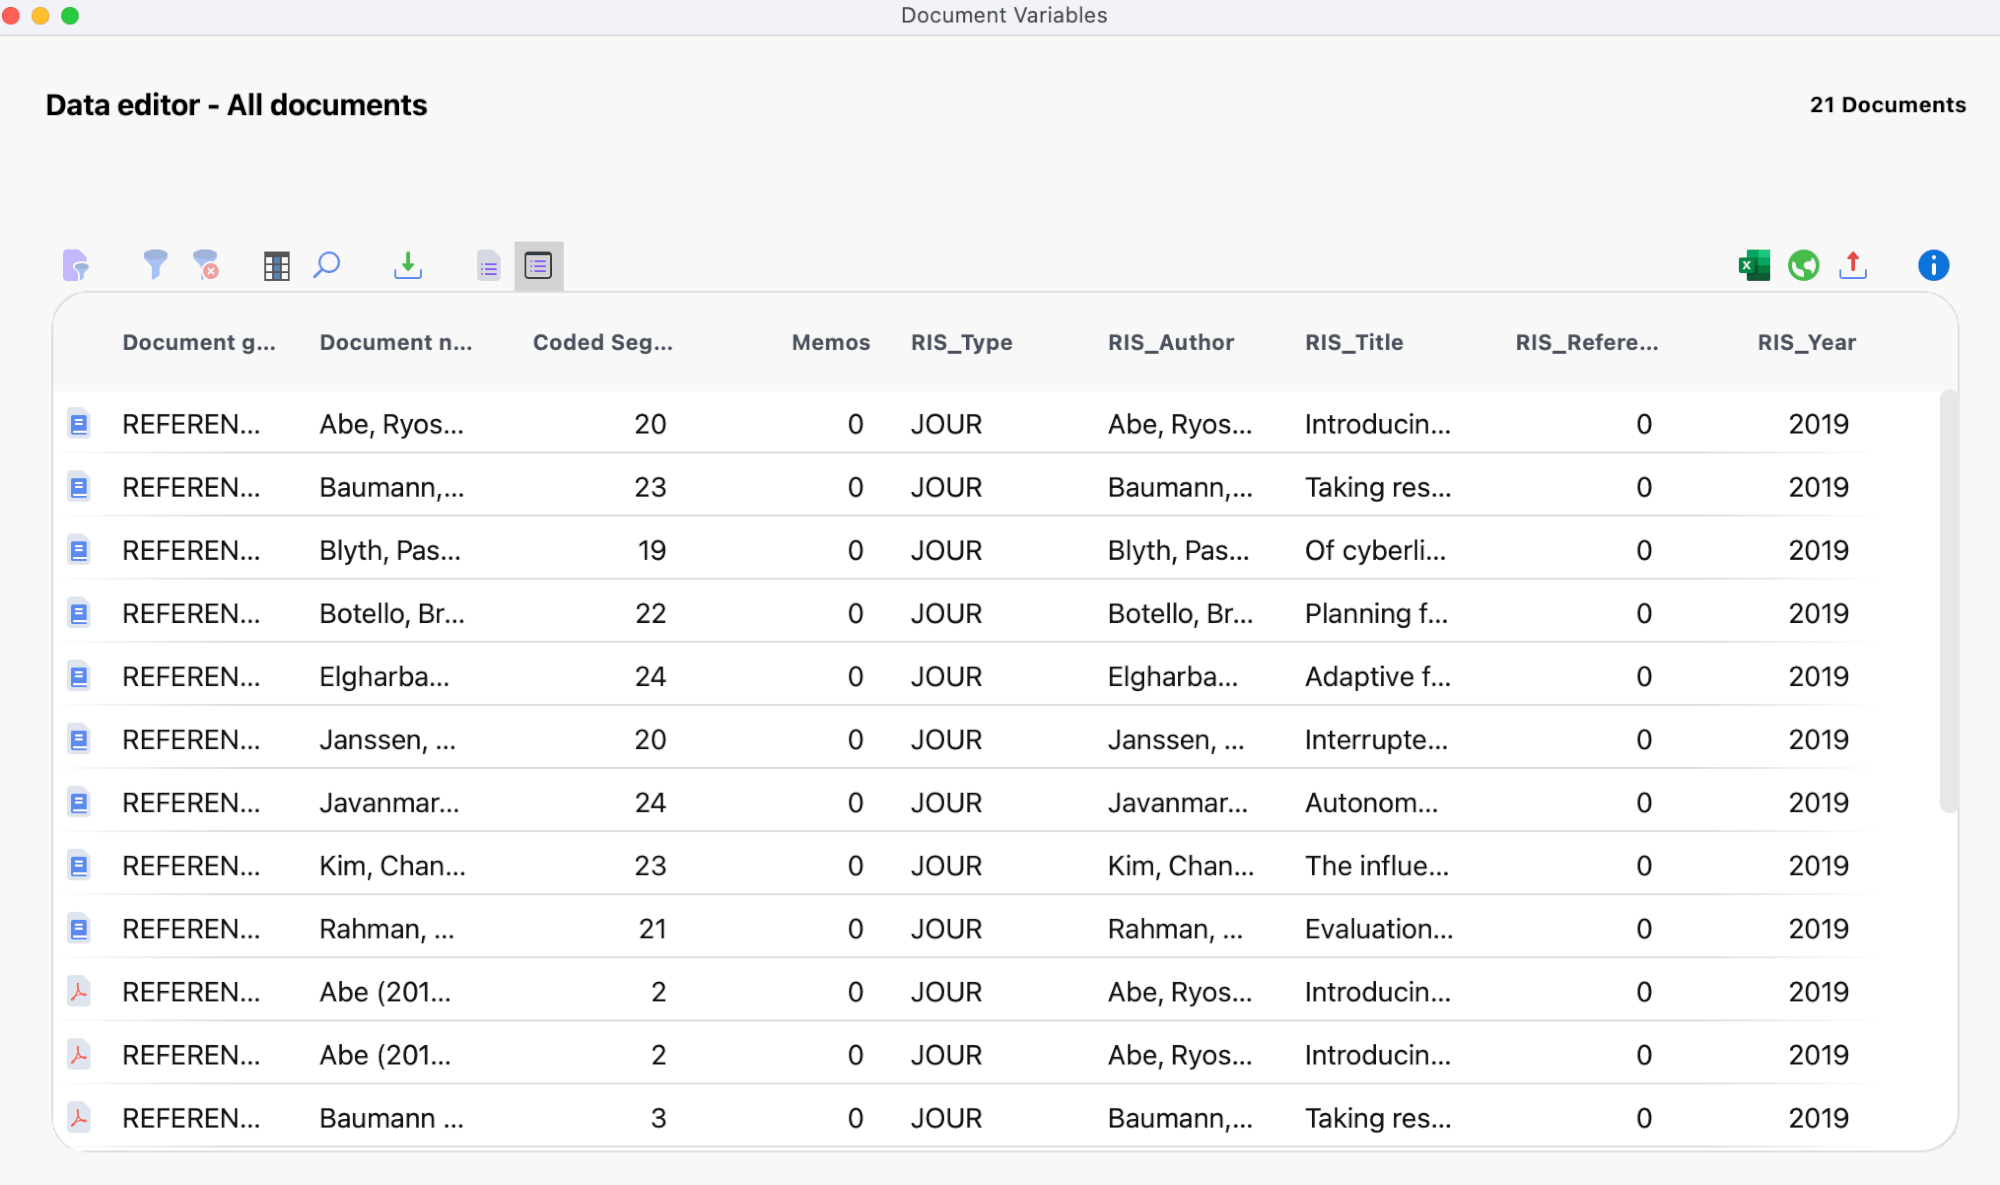This screenshot has height=1185, width=2000.
Task: Click document icon in Botello, Br row
Action: (x=79, y=613)
